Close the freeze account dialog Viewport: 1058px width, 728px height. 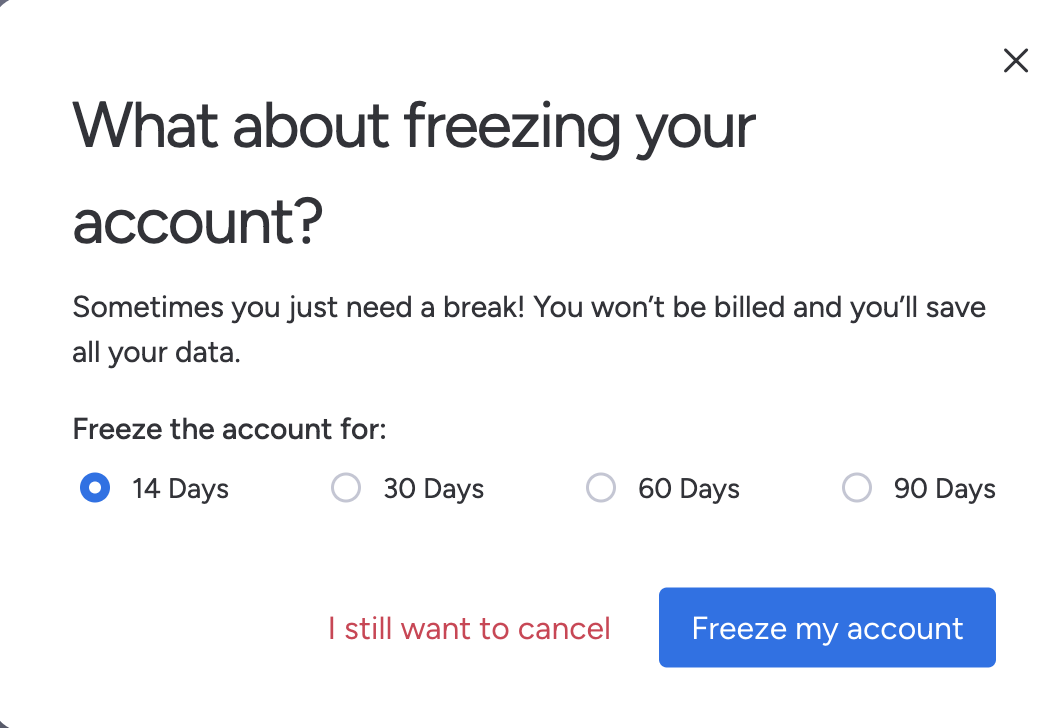pyautogui.click(x=1015, y=61)
